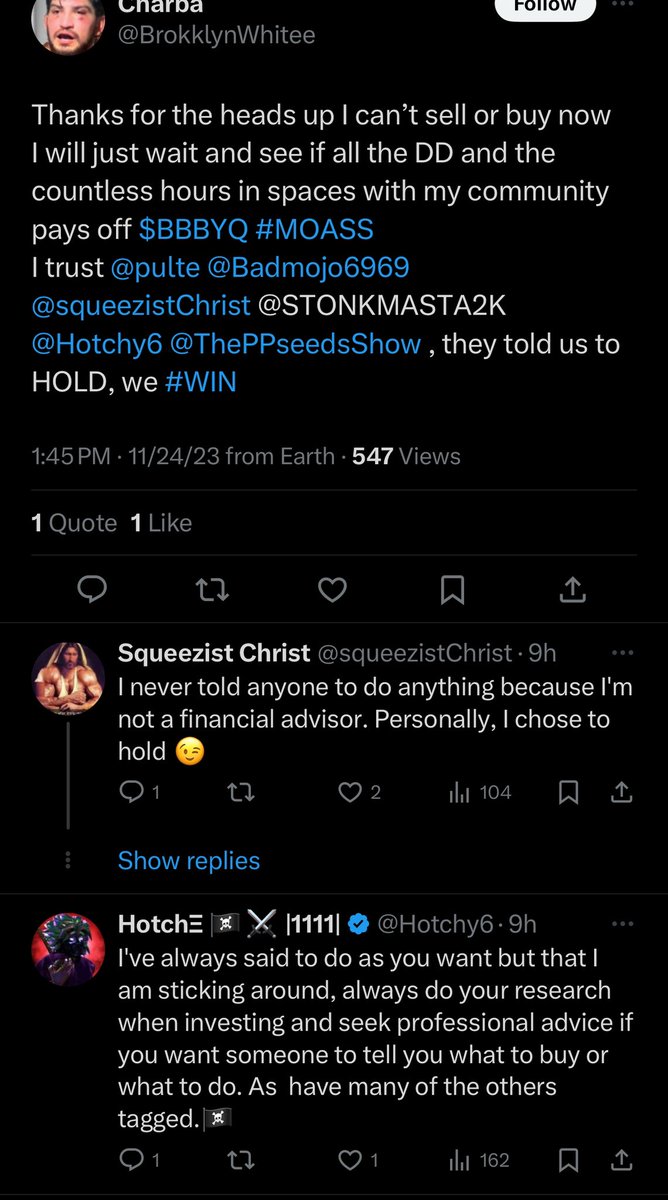This screenshot has width=668, height=1200.
Task: Like the main Charba tweet
Action: tap(332, 591)
